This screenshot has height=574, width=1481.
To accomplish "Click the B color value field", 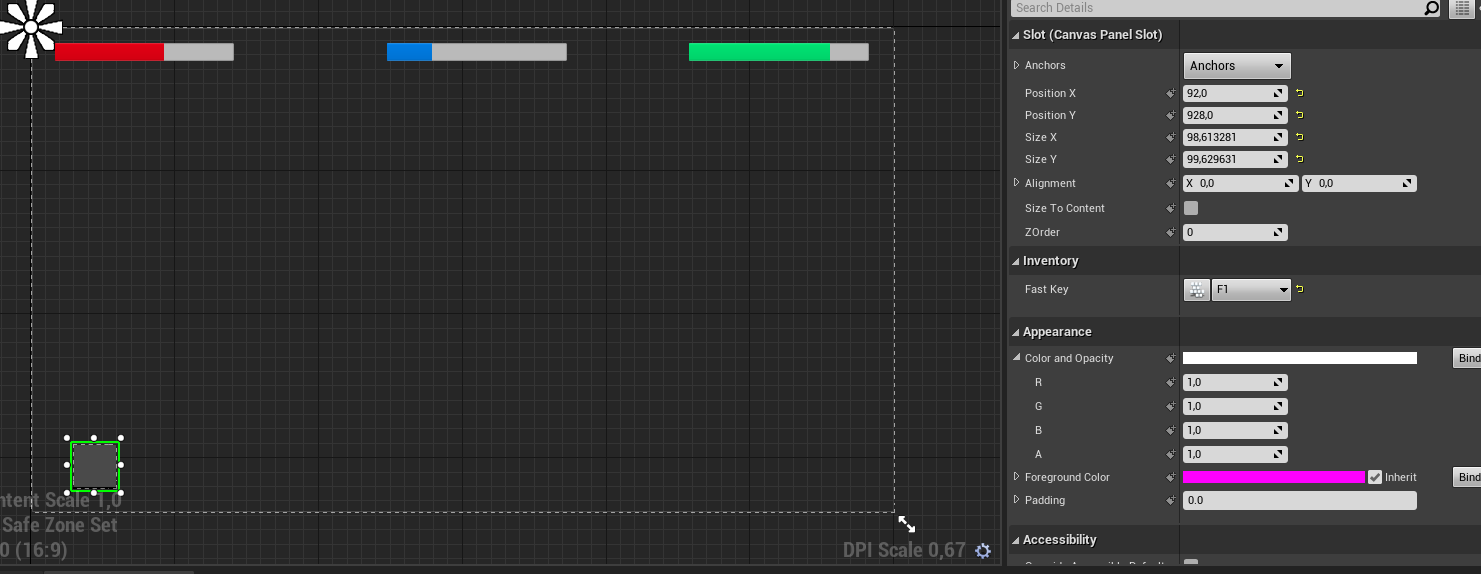I will pyautogui.click(x=1235, y=430).
